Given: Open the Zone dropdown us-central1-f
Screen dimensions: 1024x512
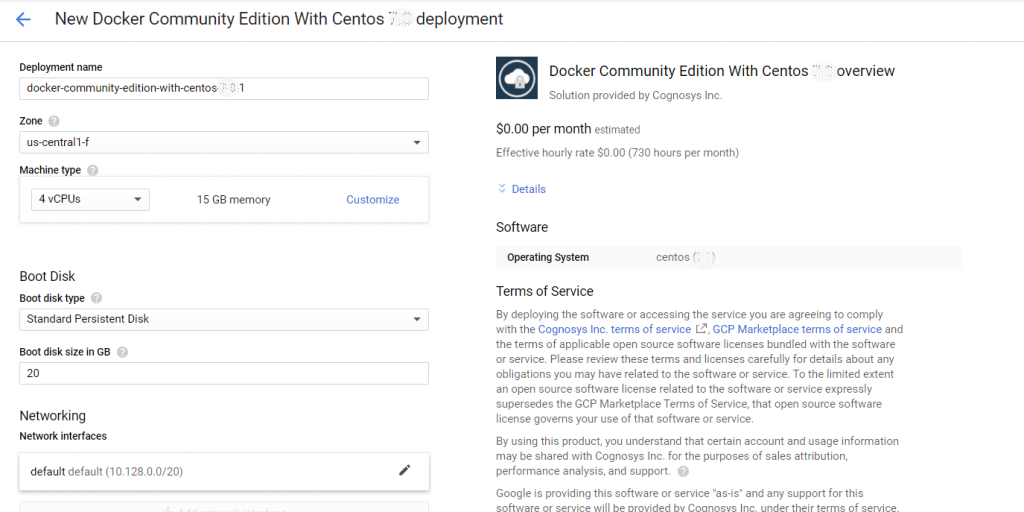Looking at the screenshot, I should pos(224,143).
